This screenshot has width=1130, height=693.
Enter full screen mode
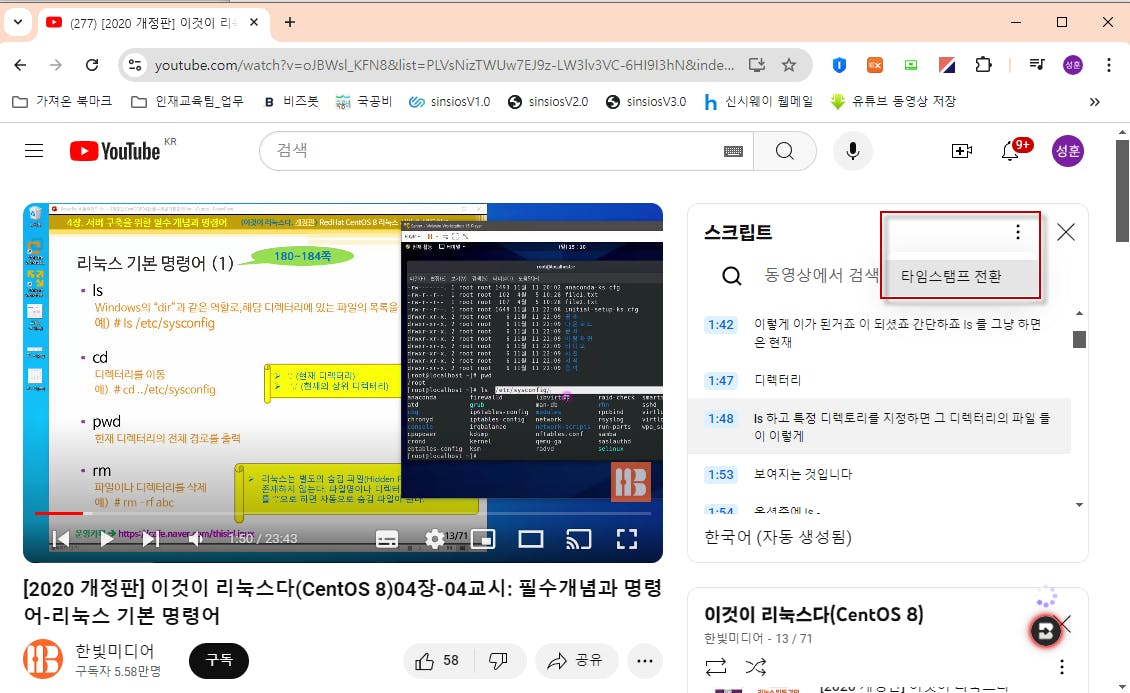coord(627,539)
